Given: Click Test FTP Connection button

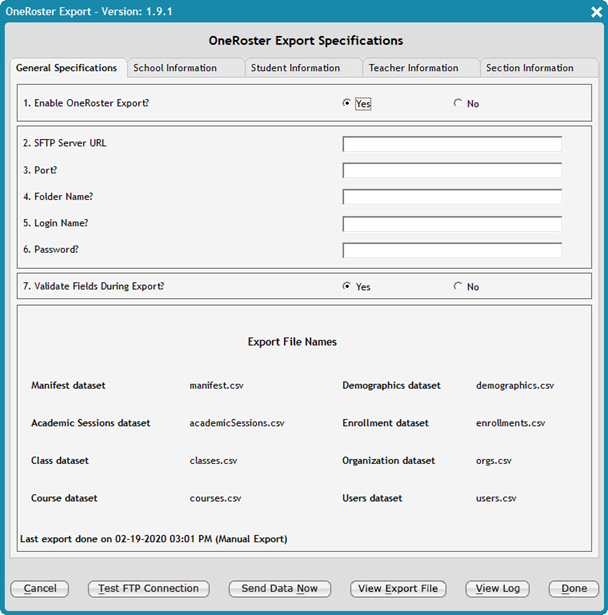Looking at the screenshot, I should [x=149, y=589].
